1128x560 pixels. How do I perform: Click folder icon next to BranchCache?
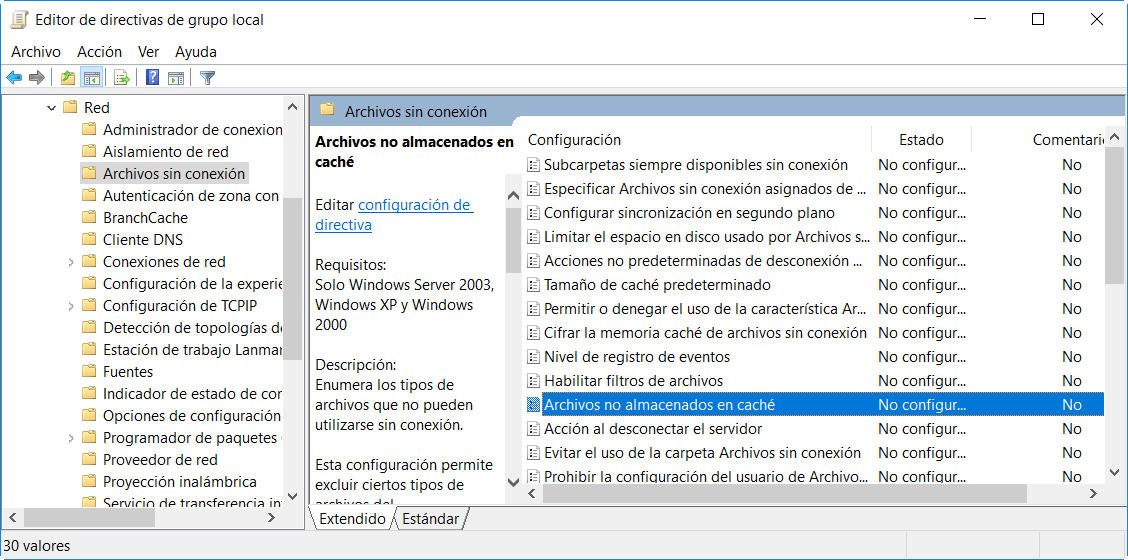(89, 217)
